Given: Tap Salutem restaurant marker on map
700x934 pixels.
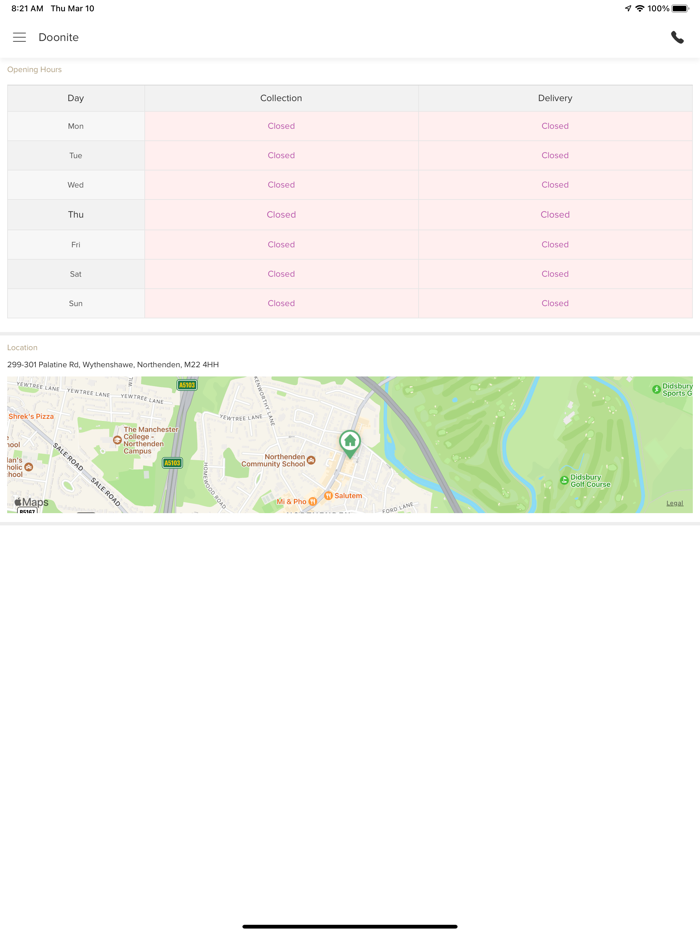Looking at the screenshot, I should click(x=328, y=496).
